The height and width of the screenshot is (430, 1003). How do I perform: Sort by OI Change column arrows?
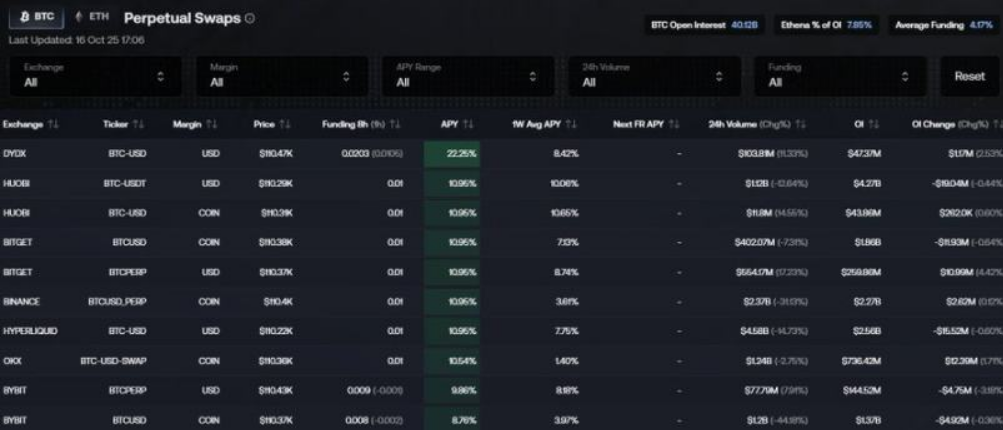coord(998,125)
